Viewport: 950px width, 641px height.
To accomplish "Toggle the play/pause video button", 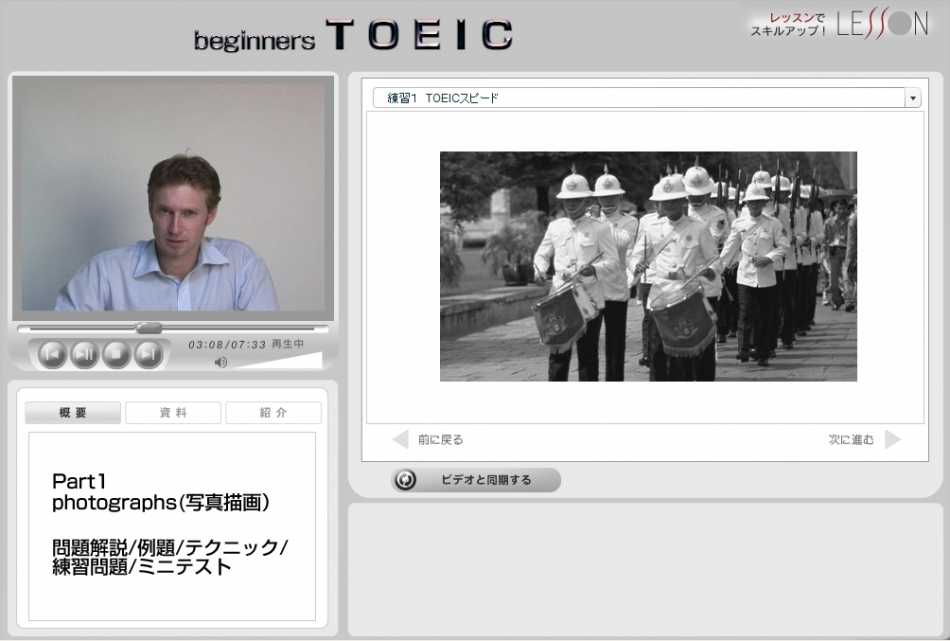I will point(85,354).
